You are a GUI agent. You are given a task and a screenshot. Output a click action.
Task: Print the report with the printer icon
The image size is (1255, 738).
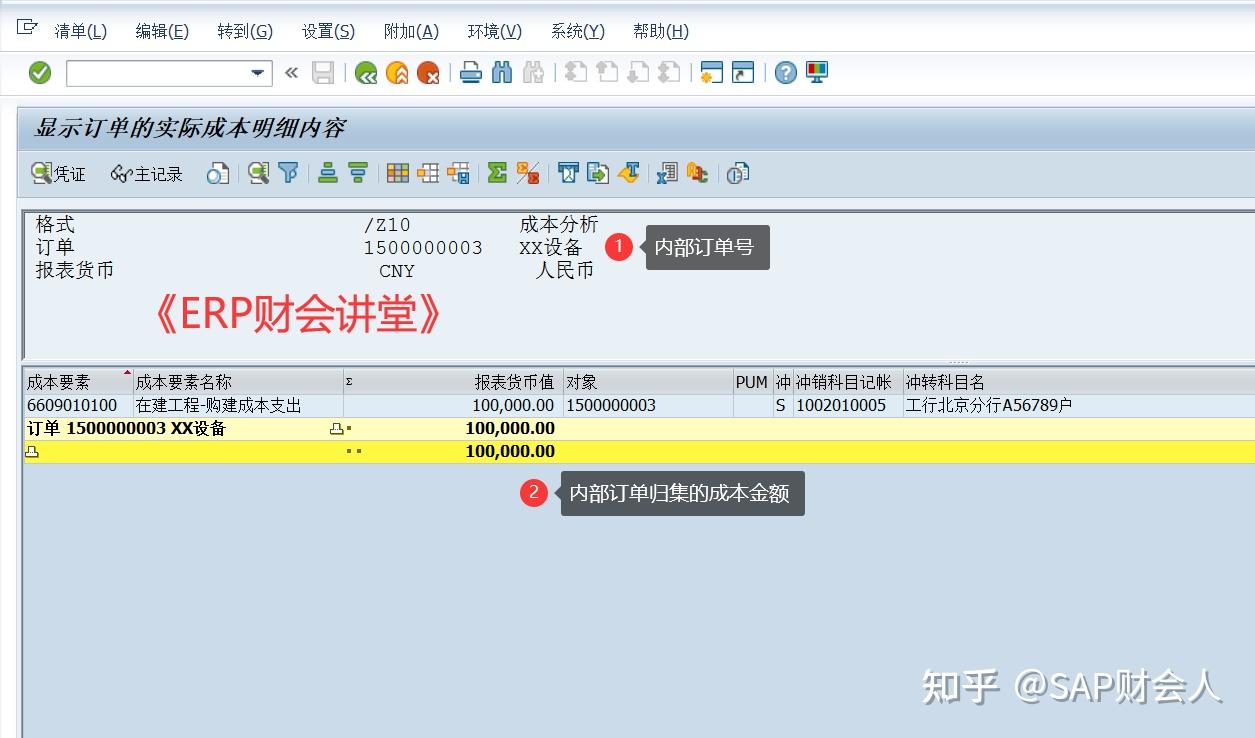(x=470, y=71)
